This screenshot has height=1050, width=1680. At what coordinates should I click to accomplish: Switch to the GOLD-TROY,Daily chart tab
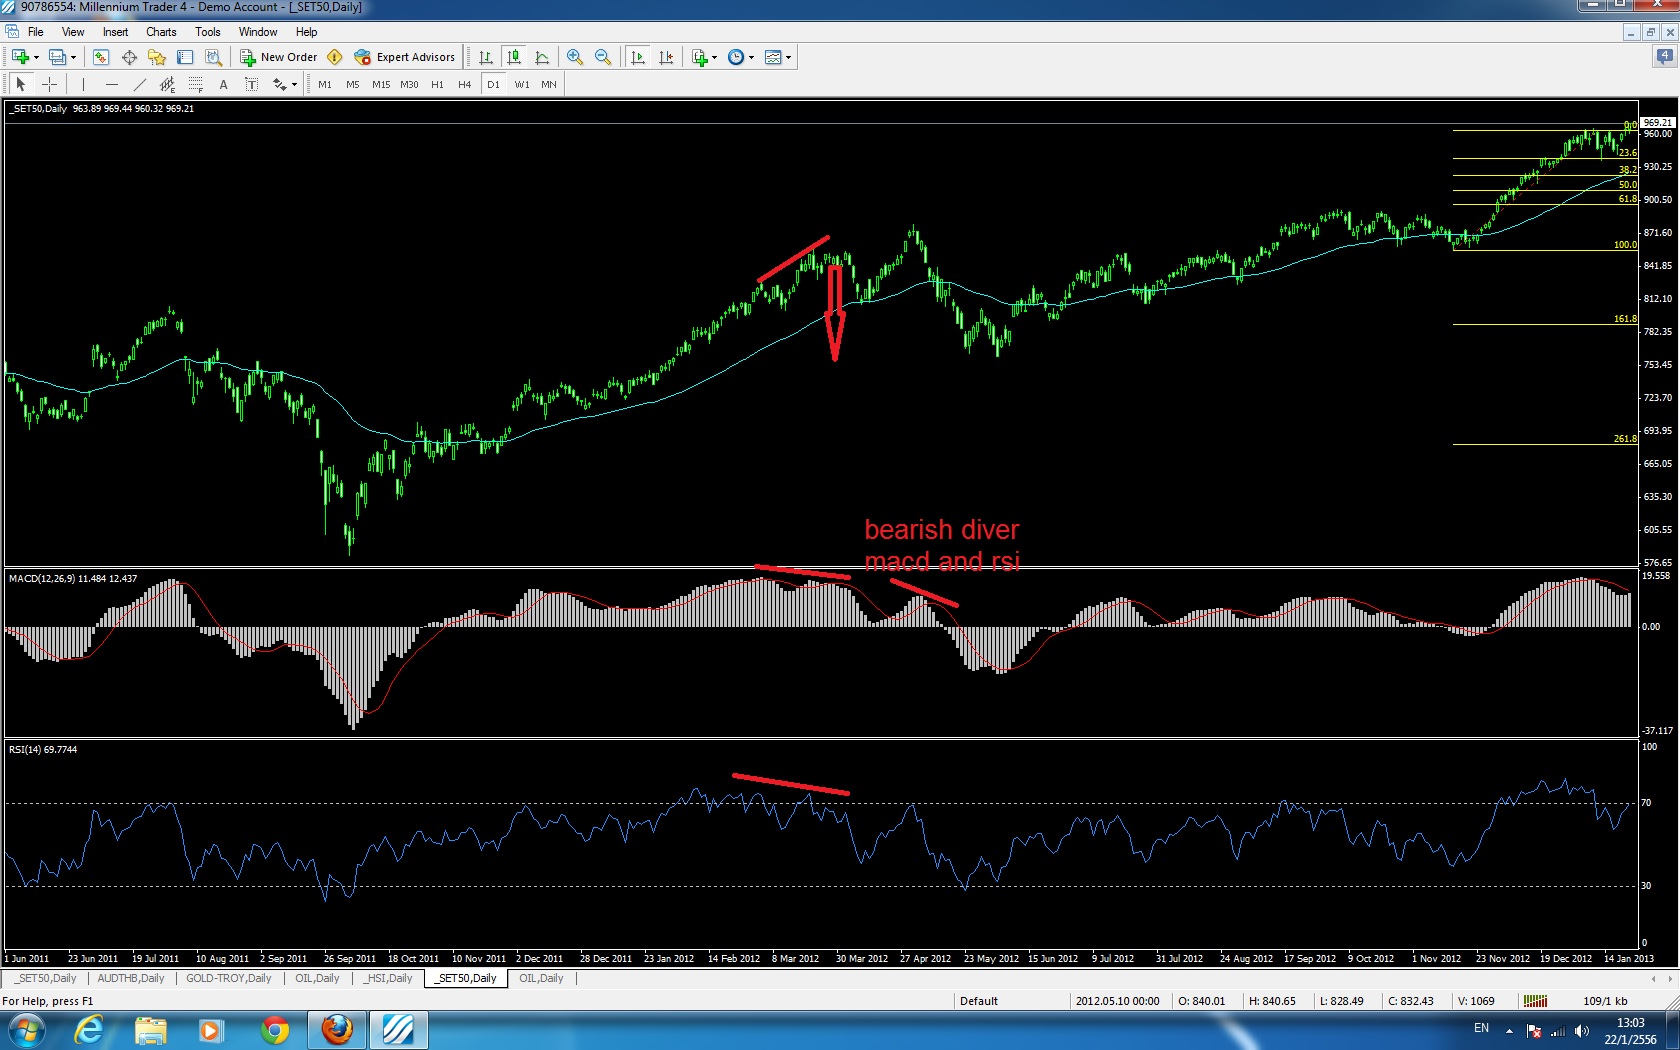(228, 978)
